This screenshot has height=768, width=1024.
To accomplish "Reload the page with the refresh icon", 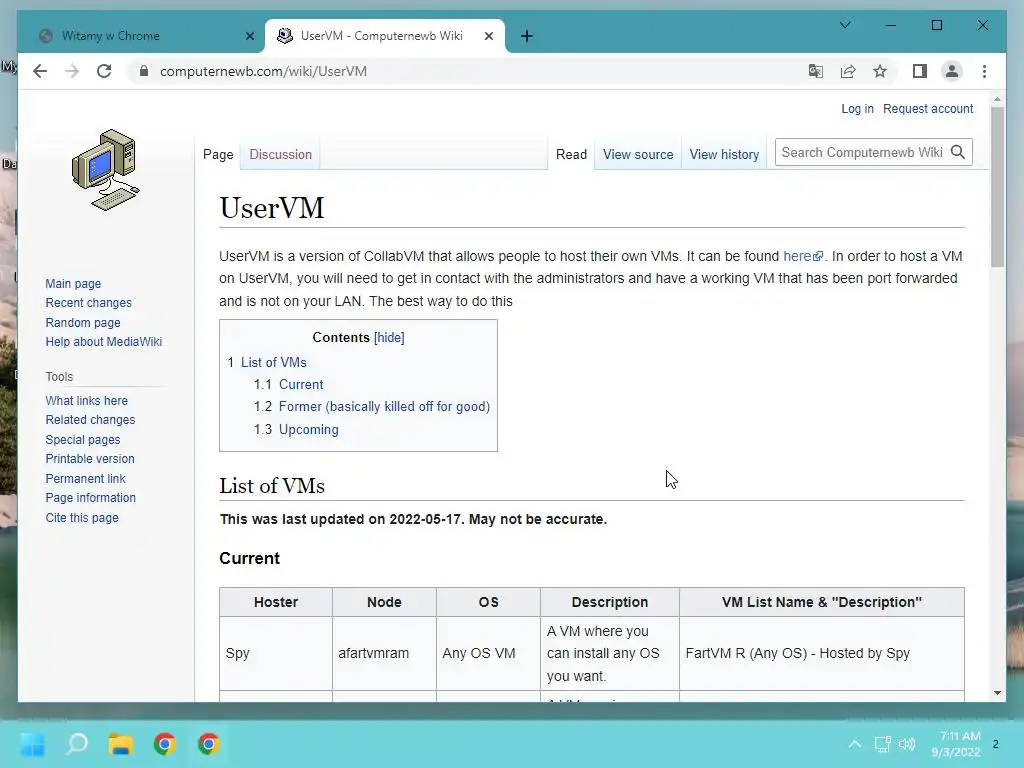I will click(104, 71).
